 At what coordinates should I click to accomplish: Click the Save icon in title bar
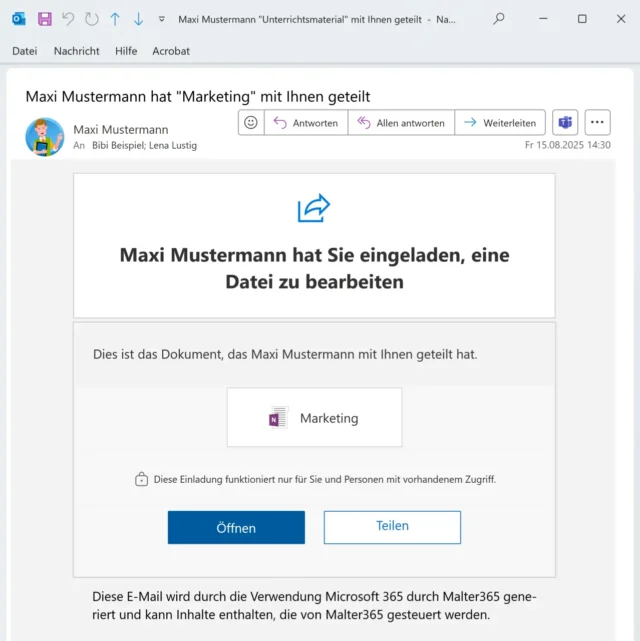[45, 19]
